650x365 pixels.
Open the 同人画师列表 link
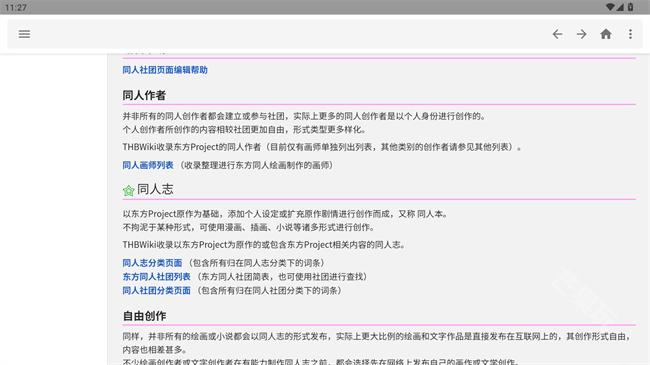[x=148, y=165]
